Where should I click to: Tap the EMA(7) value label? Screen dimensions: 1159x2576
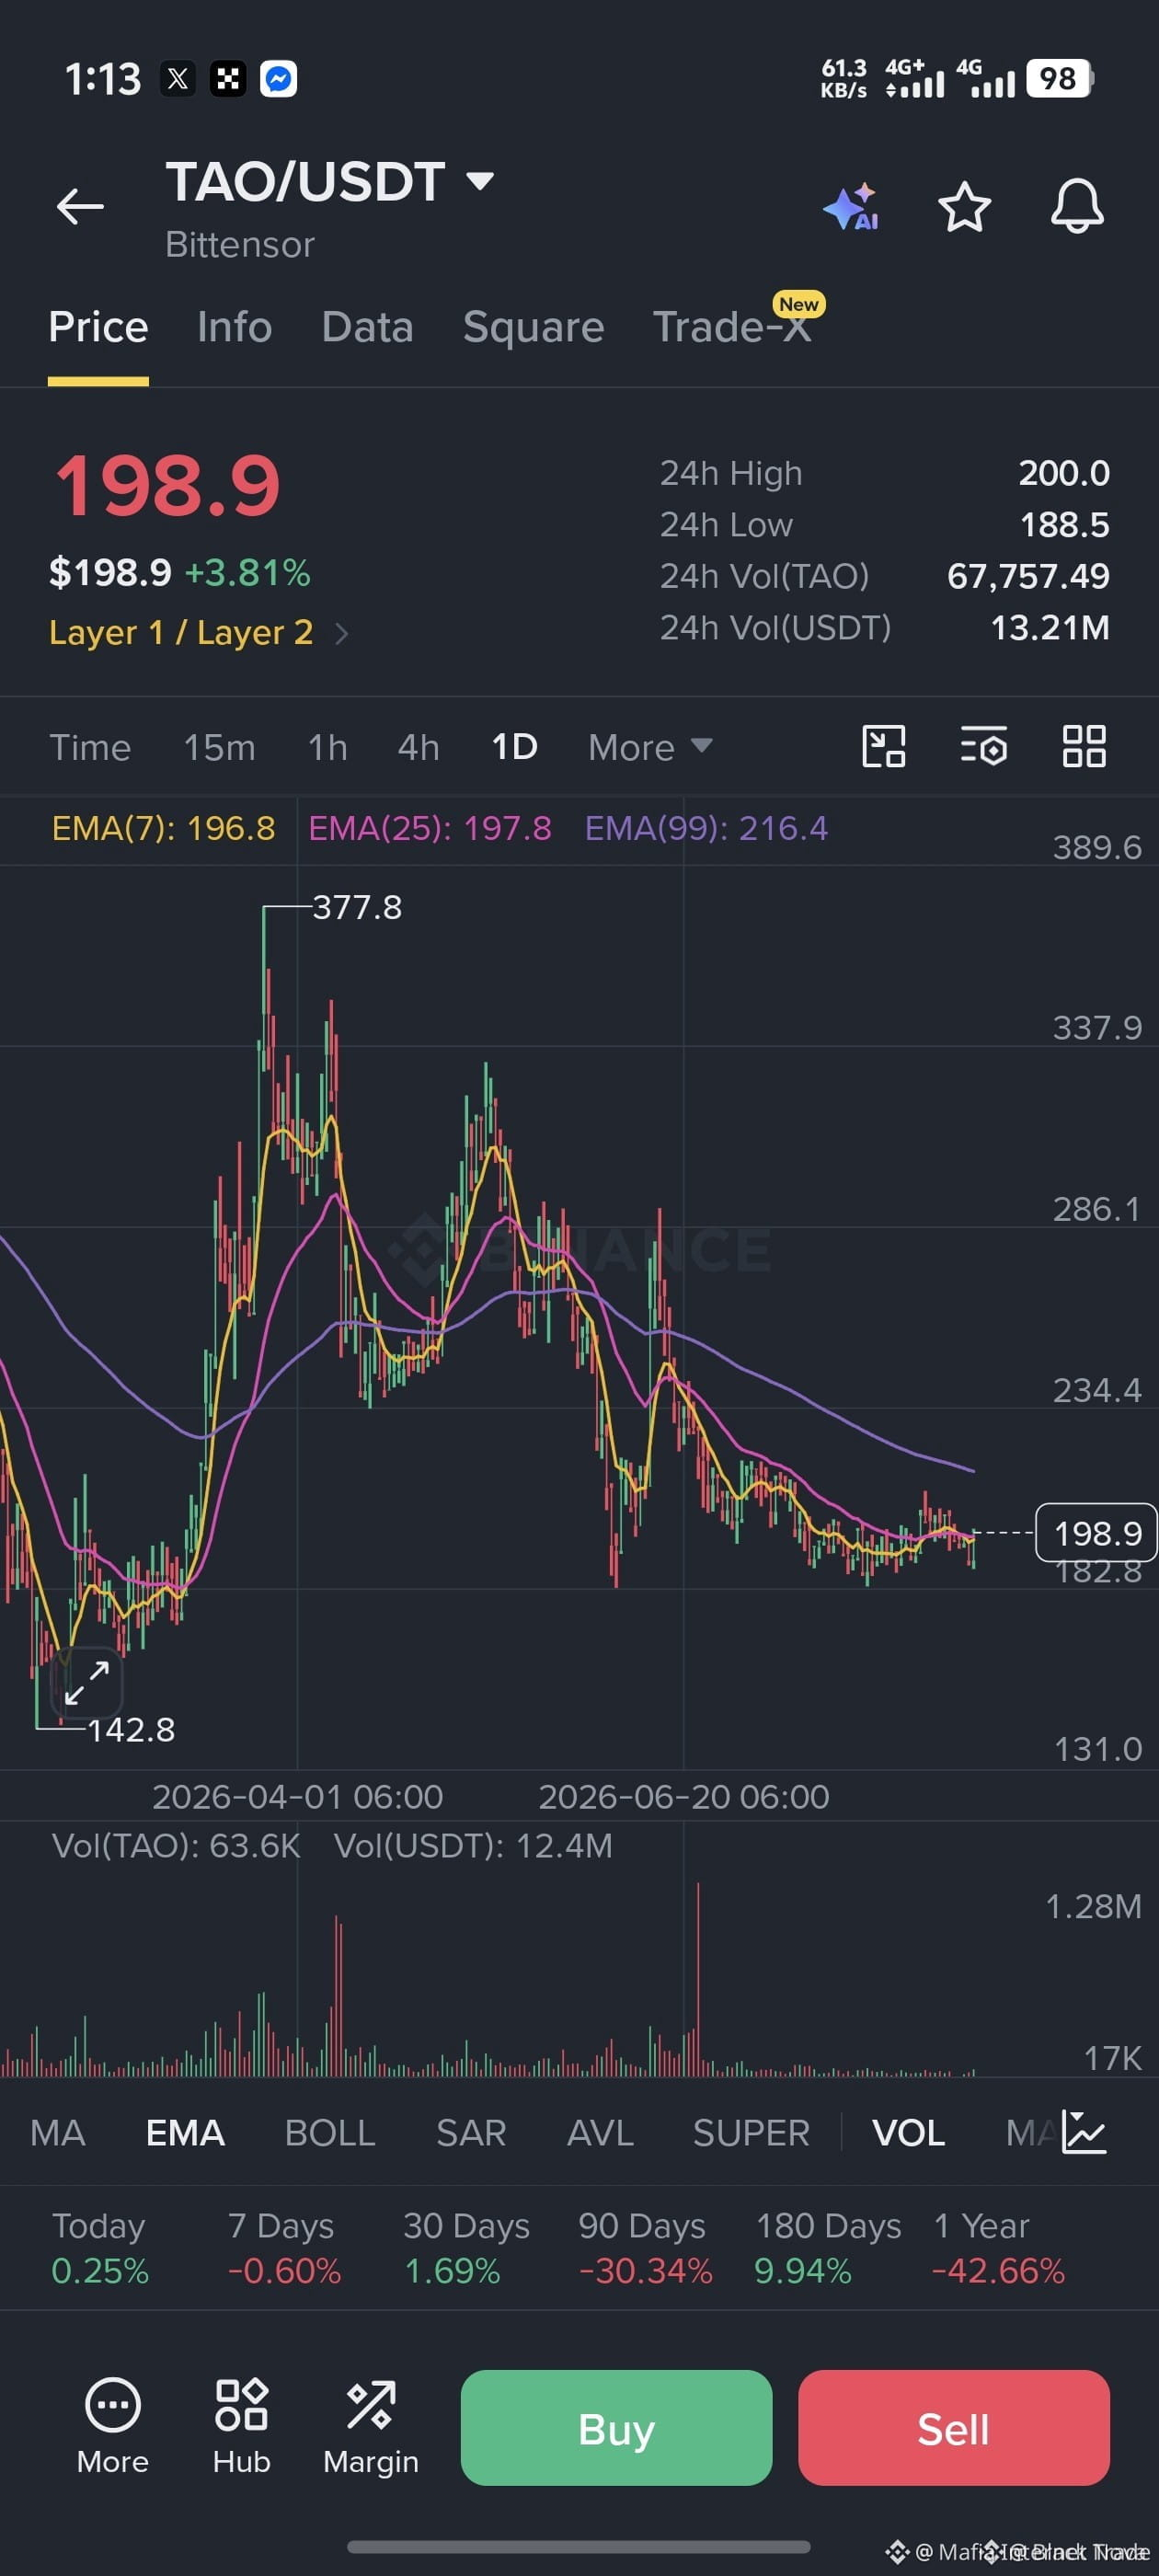163,828
